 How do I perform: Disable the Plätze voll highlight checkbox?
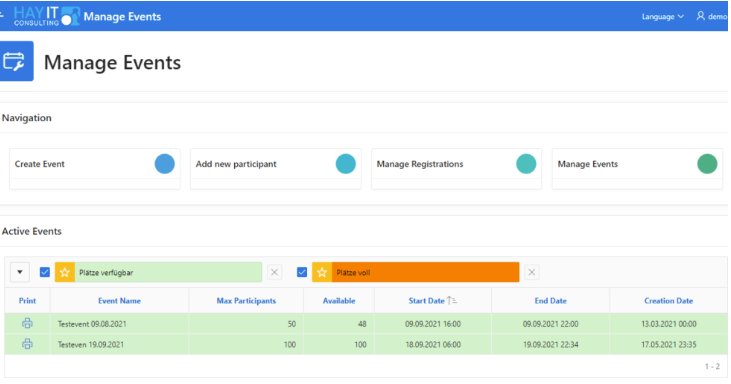pyautogui.click(x=302, y=272)
